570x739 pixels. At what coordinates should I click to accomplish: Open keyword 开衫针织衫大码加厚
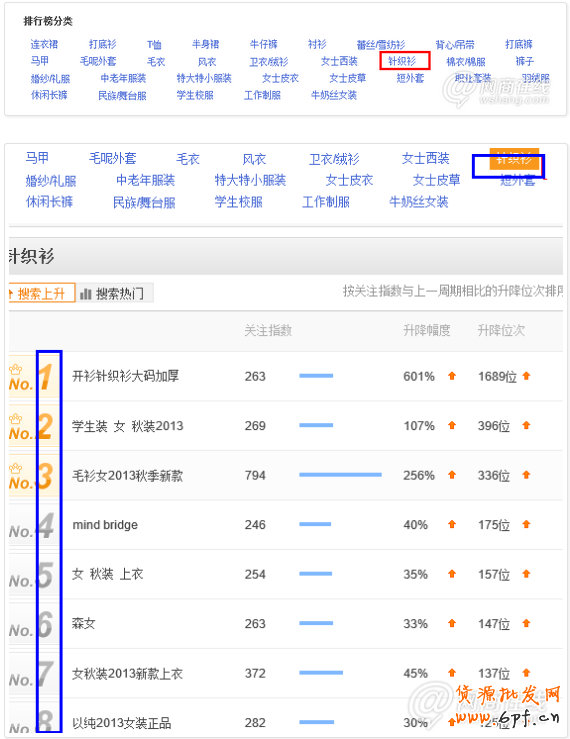[x=125, y=376]
